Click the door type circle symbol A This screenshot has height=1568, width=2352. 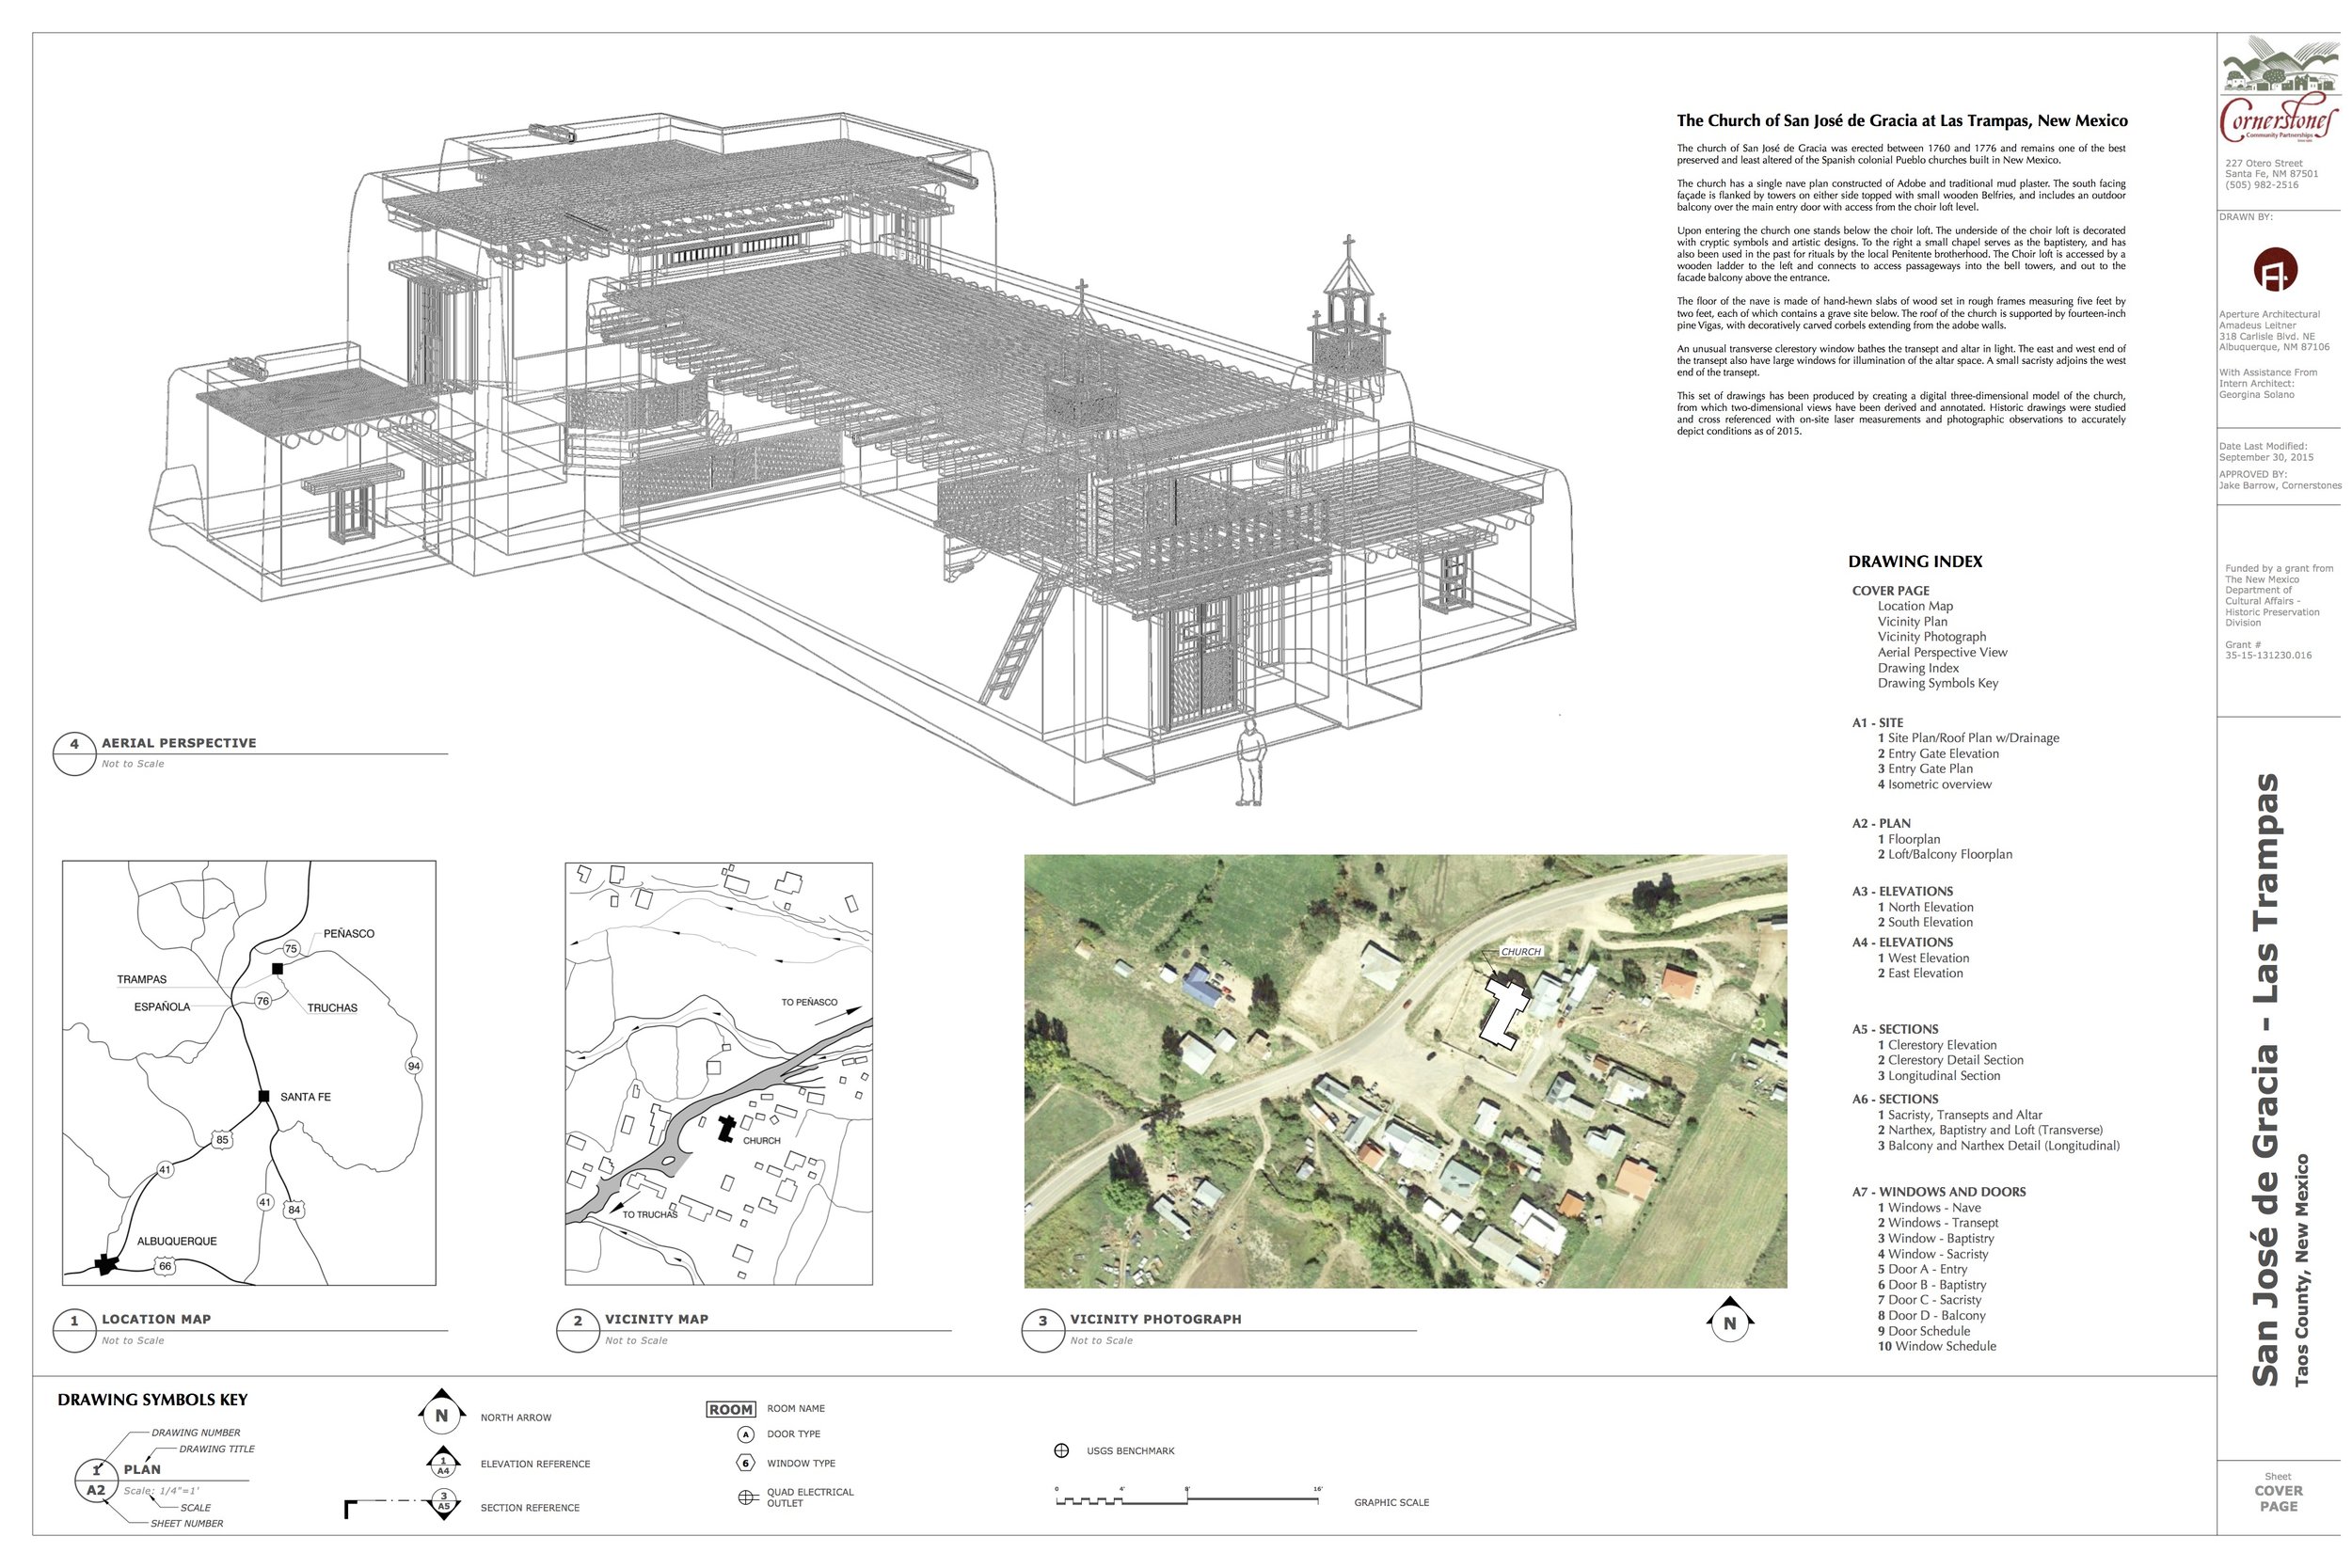745,1434
